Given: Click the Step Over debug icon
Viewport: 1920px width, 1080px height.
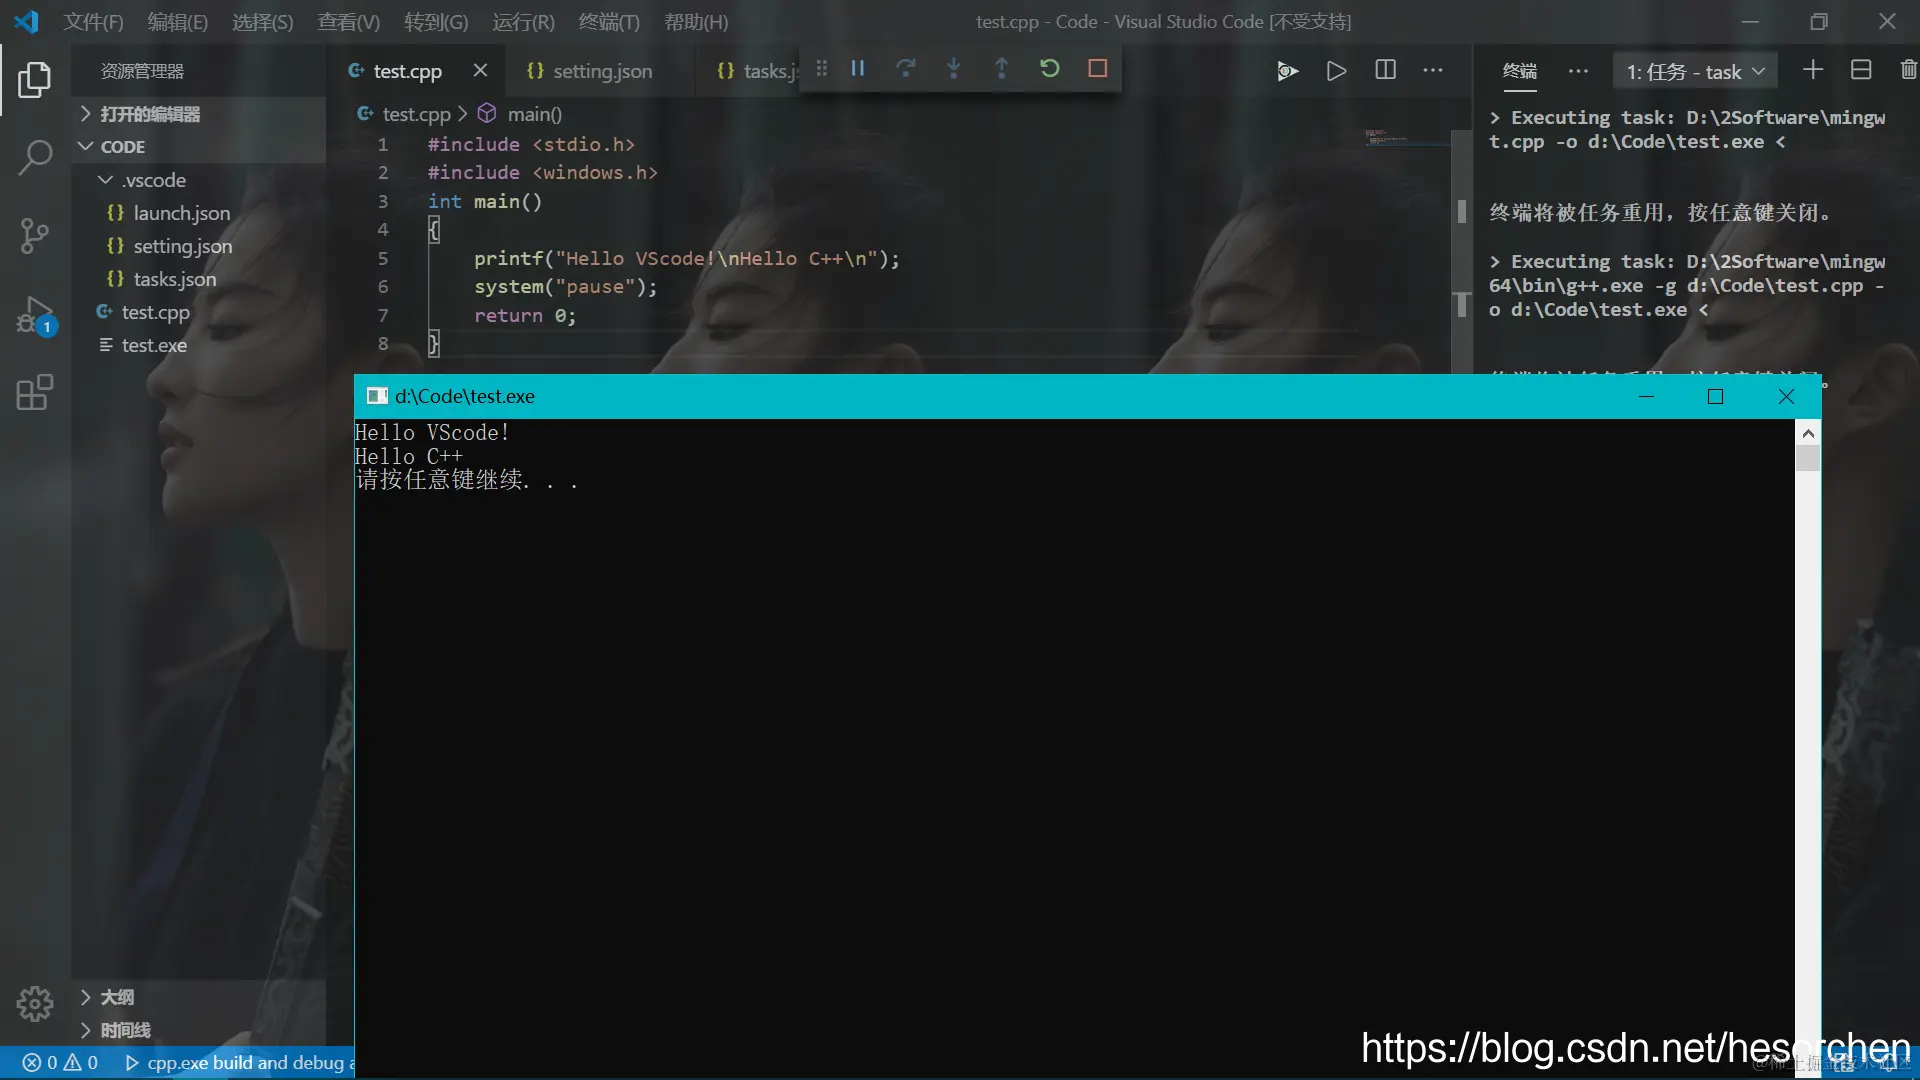Looking at the screenshot, I should tap(905, 69).
